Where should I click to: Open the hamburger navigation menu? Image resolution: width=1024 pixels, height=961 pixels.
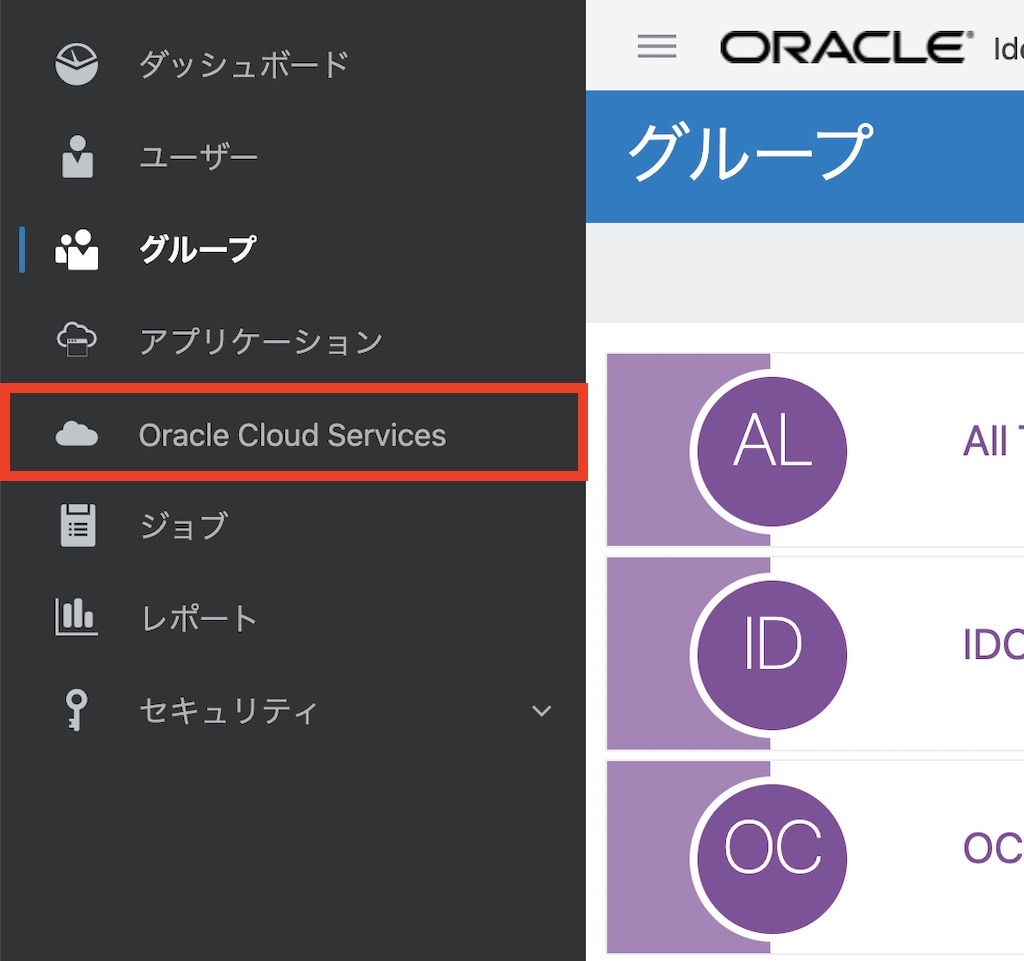(x=656, y=47)
